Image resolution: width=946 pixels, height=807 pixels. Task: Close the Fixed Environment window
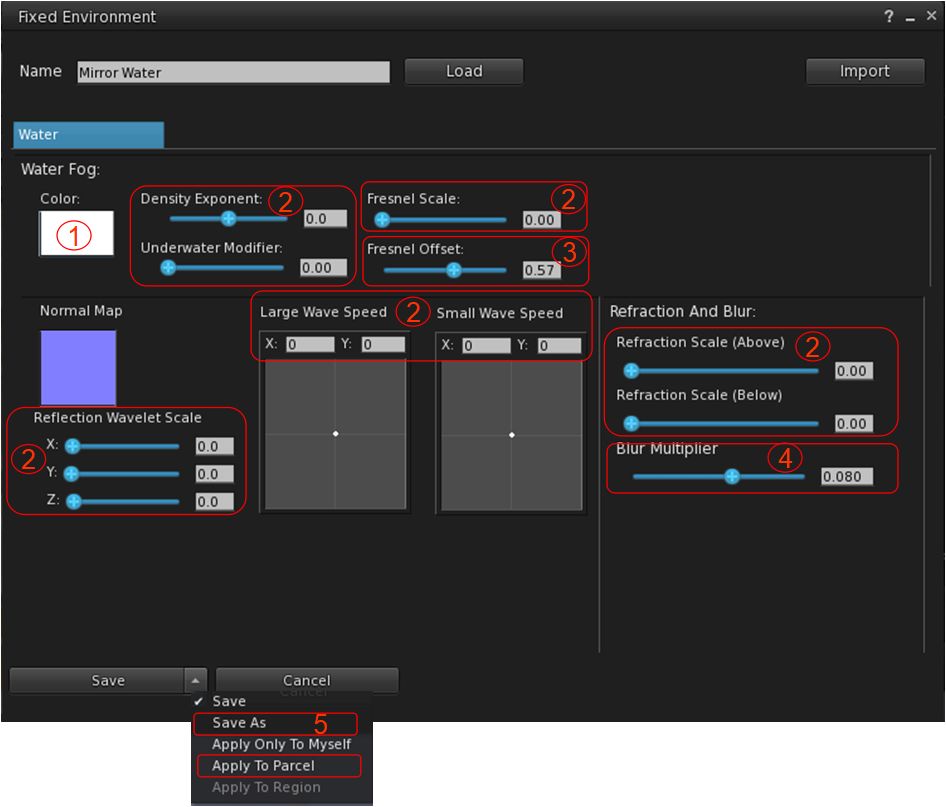(x=930, y=17)
